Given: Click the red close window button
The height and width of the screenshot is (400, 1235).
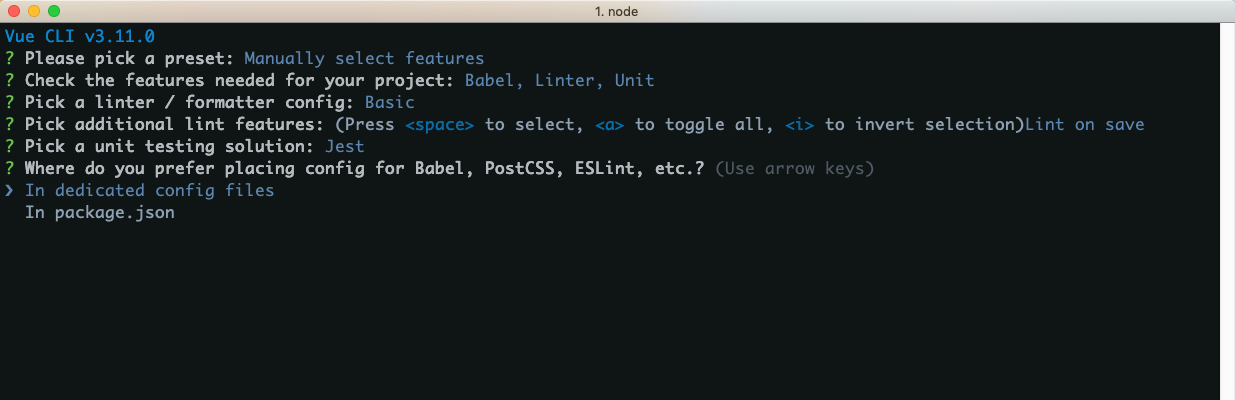Looking at the screenshot, I should point(13,11).
